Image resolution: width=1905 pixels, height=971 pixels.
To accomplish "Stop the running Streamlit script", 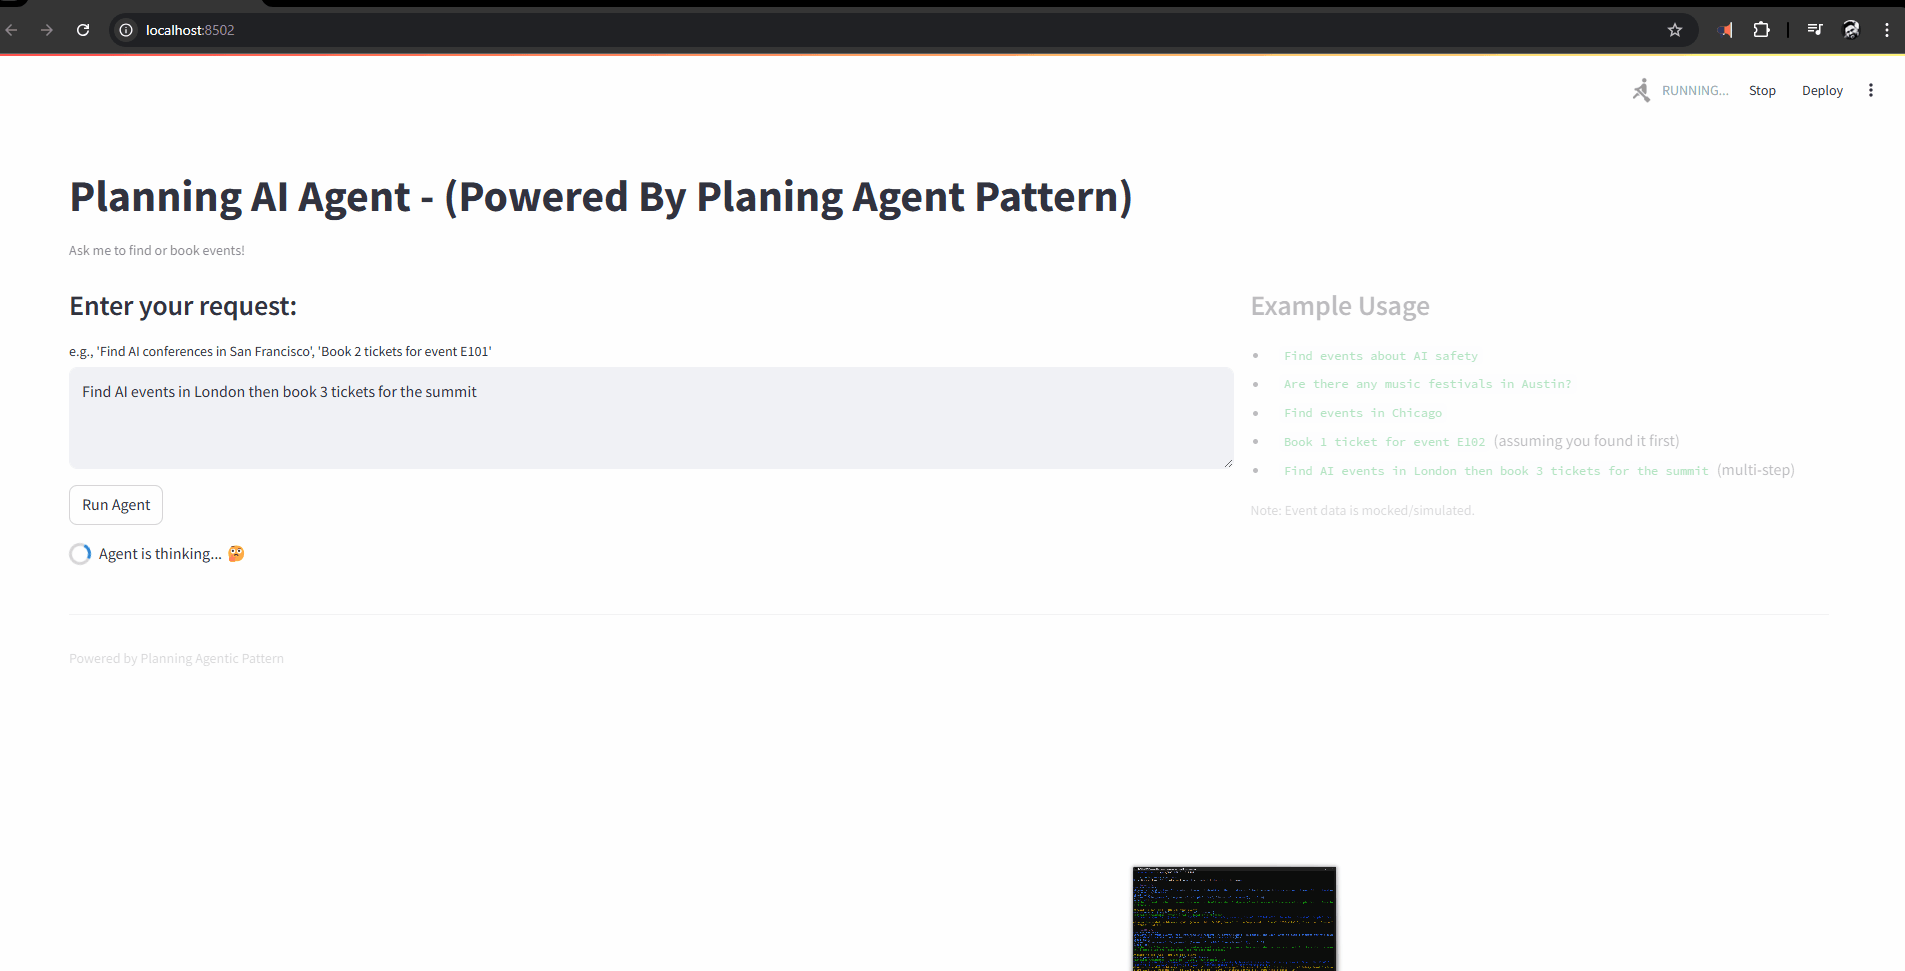I will pos(1762,90).
